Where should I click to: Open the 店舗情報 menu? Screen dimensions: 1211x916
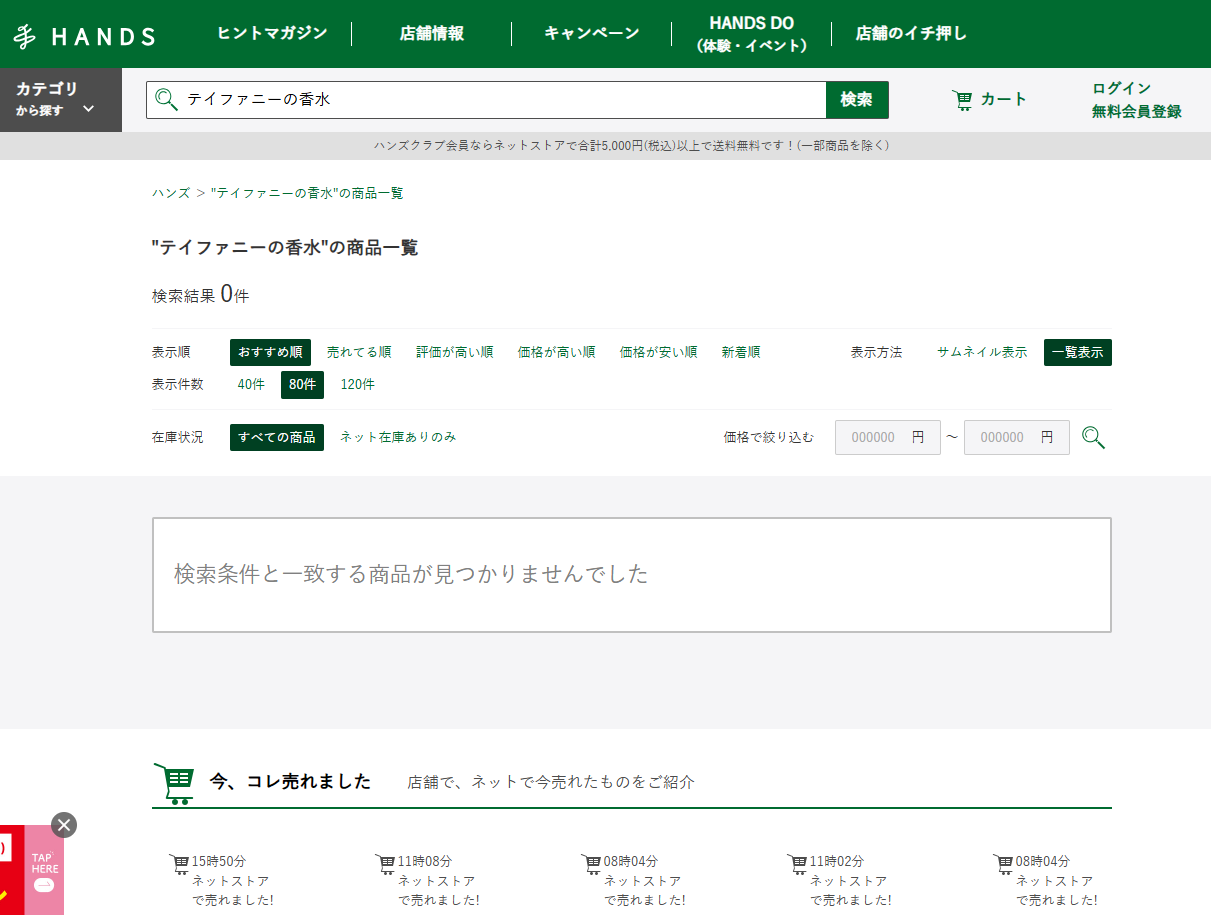point(432,33)
